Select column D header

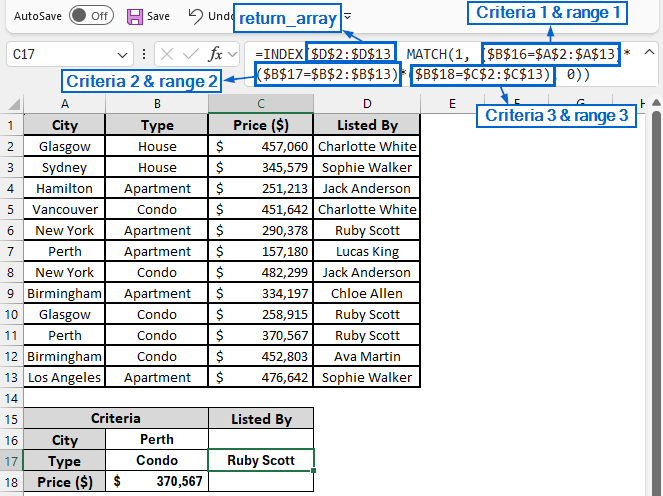click(366, 103)
